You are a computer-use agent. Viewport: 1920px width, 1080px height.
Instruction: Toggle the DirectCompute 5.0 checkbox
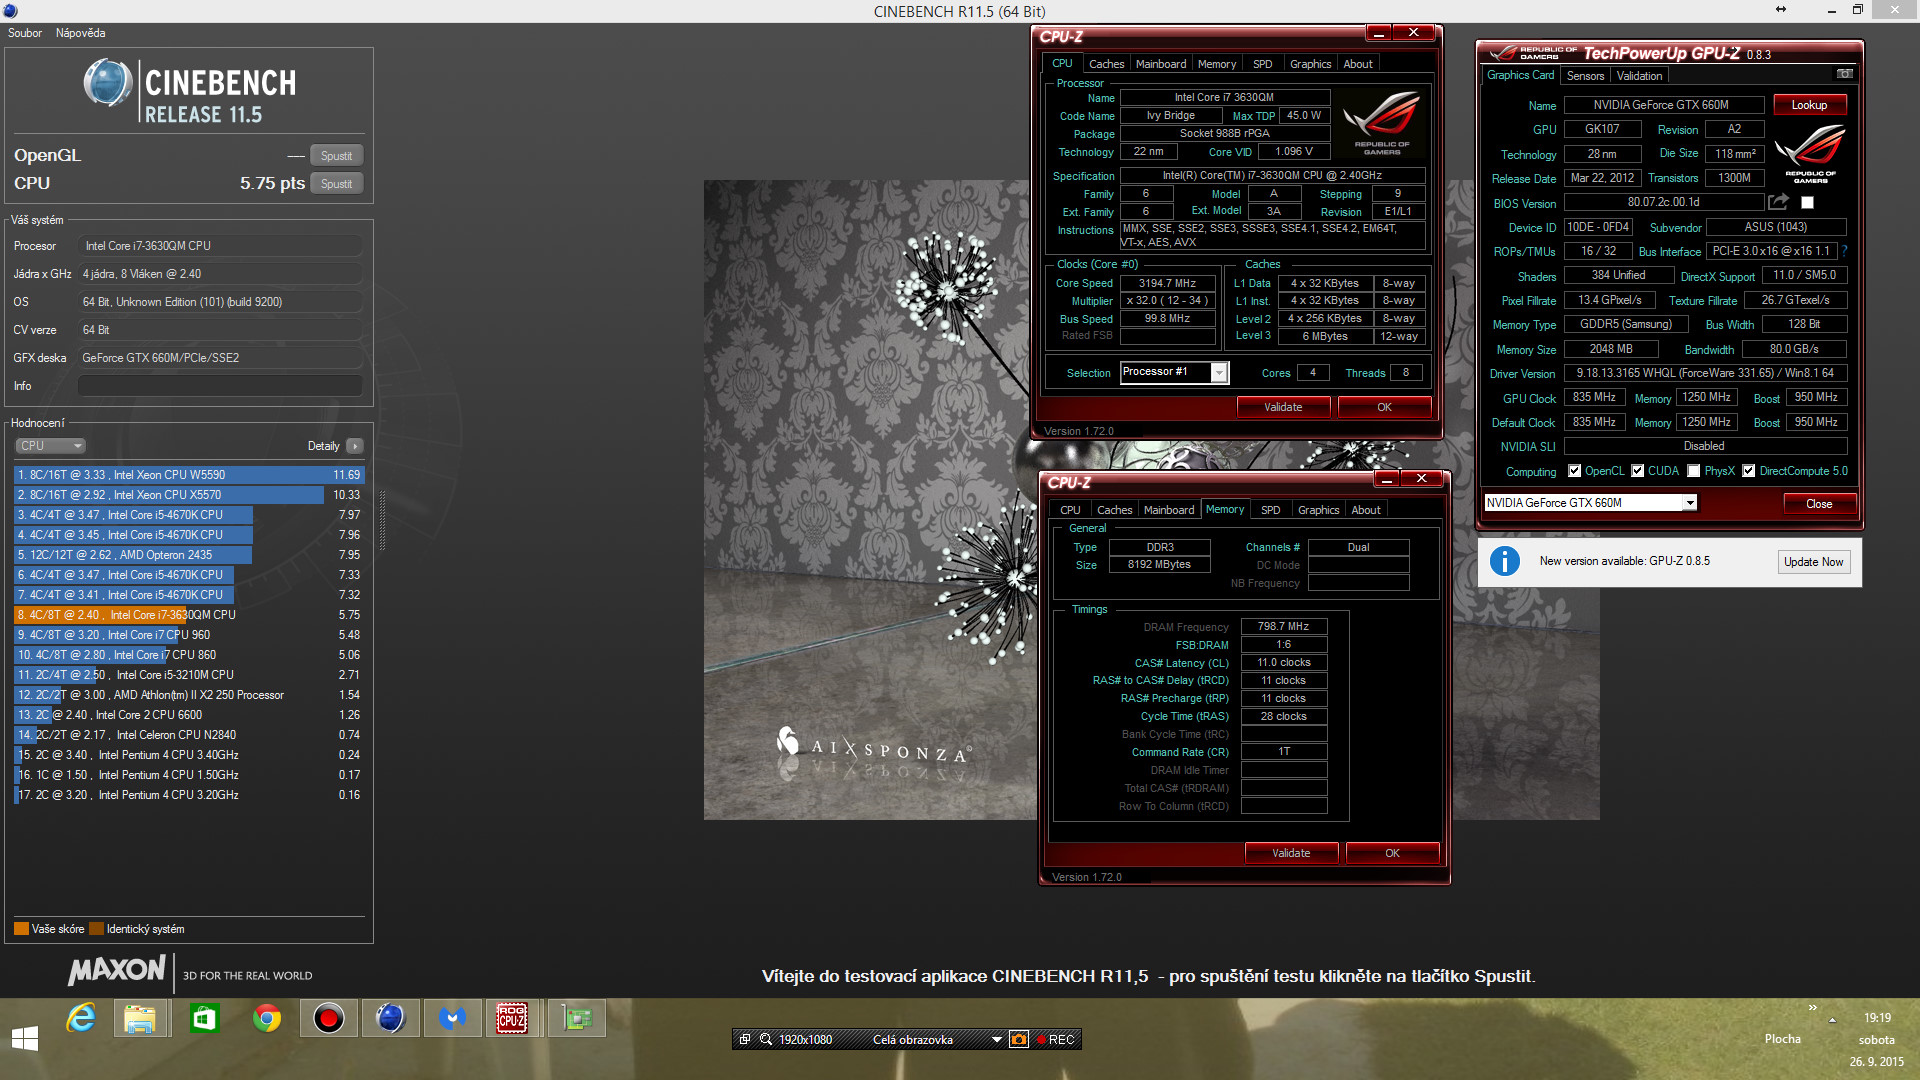click(x=1749, y=471)
